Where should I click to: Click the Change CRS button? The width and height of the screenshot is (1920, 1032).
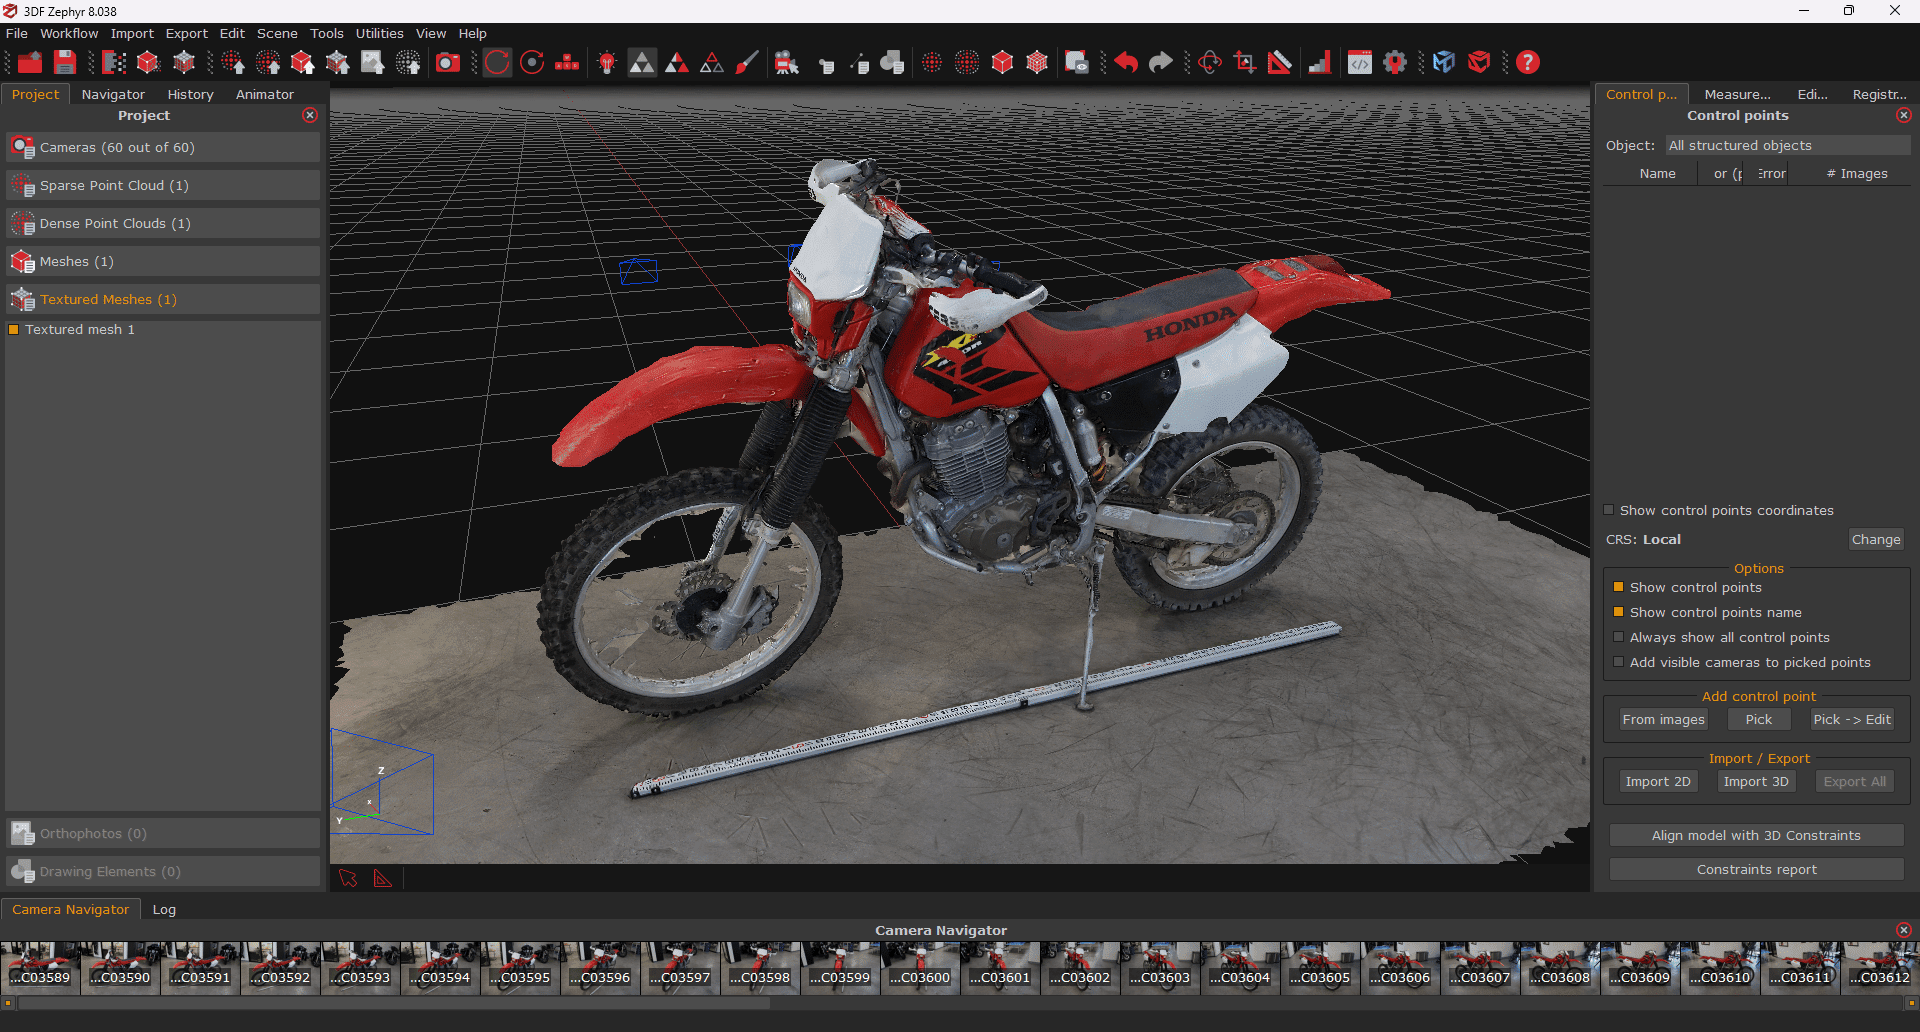click(x=1876, y=539)
